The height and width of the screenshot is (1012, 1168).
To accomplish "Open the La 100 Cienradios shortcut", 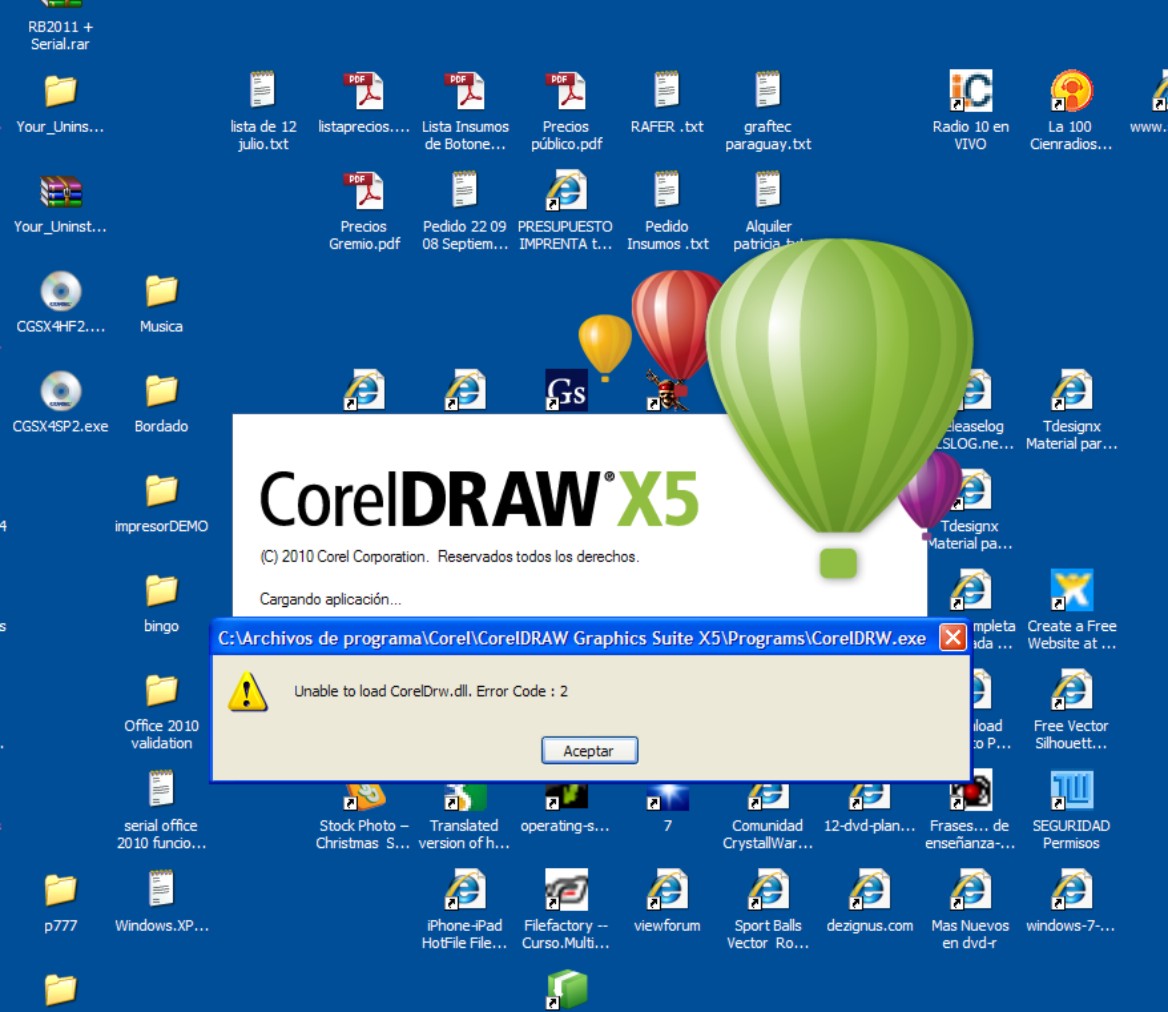I will tap(1070, 92).
